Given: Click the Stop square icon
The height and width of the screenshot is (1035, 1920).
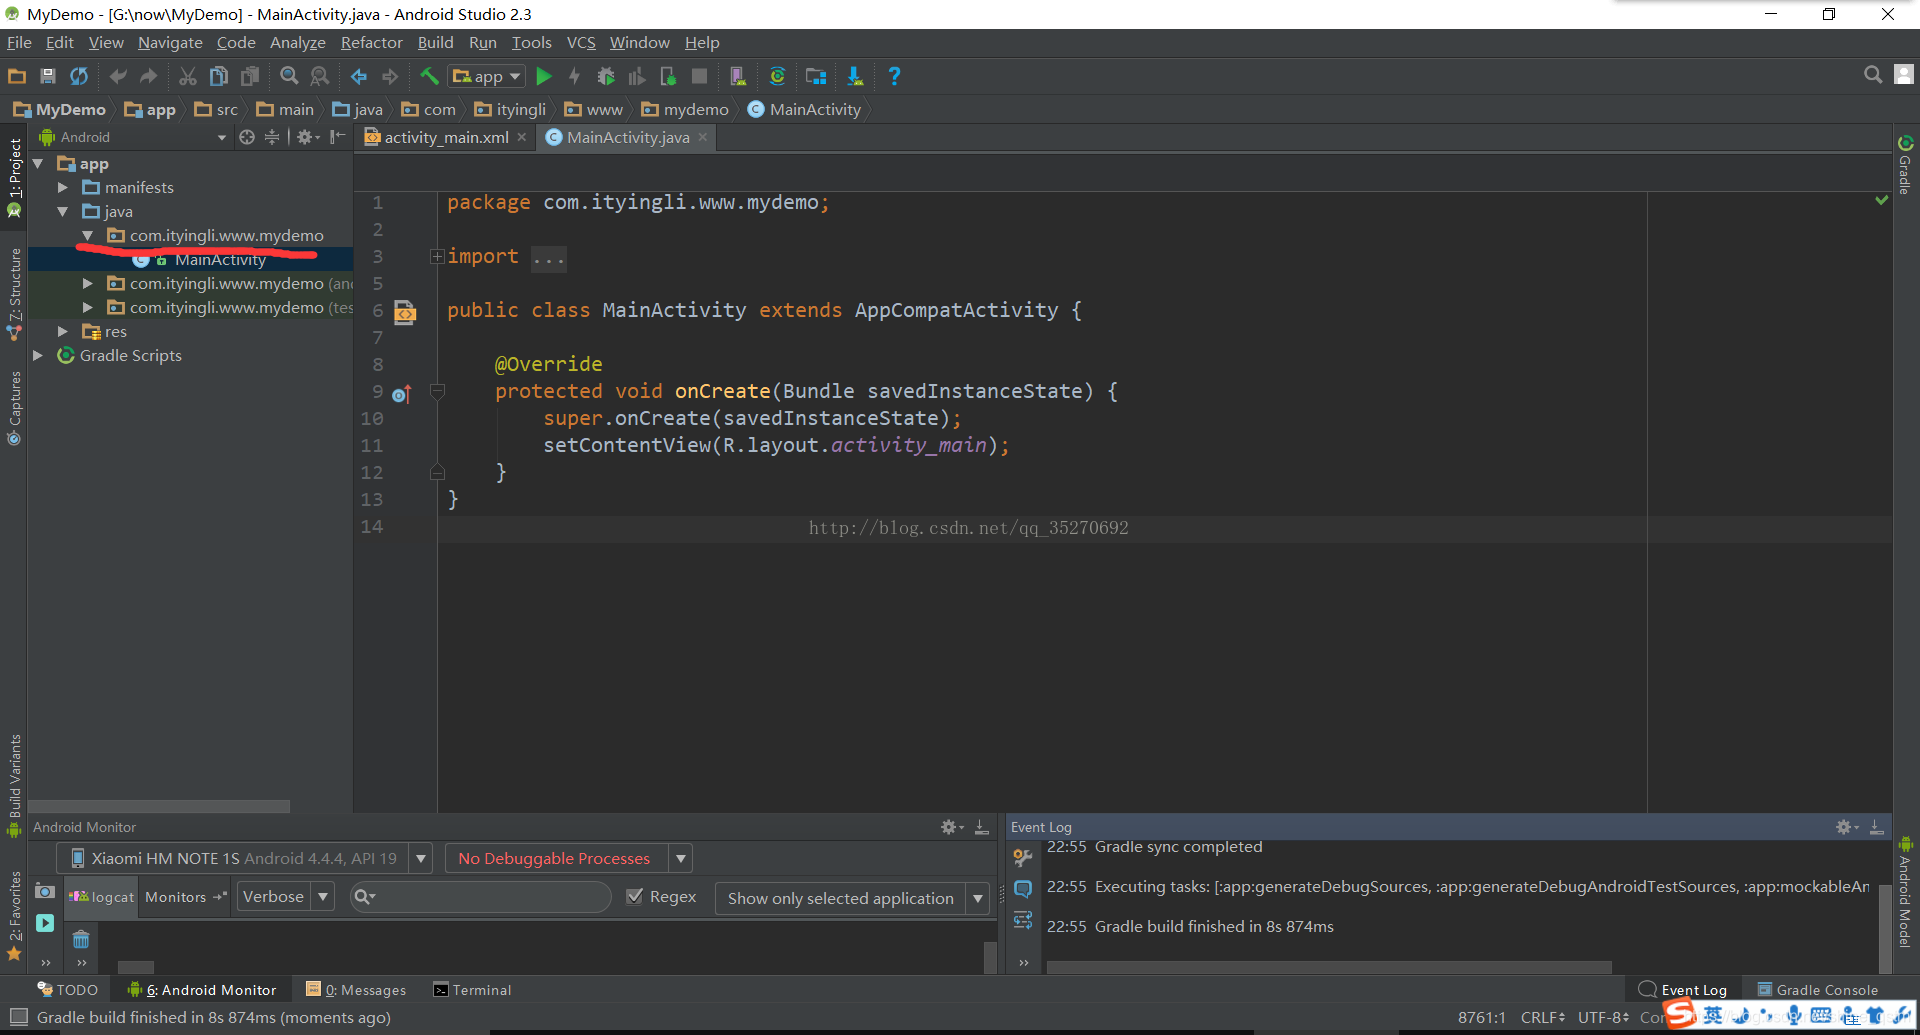Looking at the screenshot, I should coord(700,76).
